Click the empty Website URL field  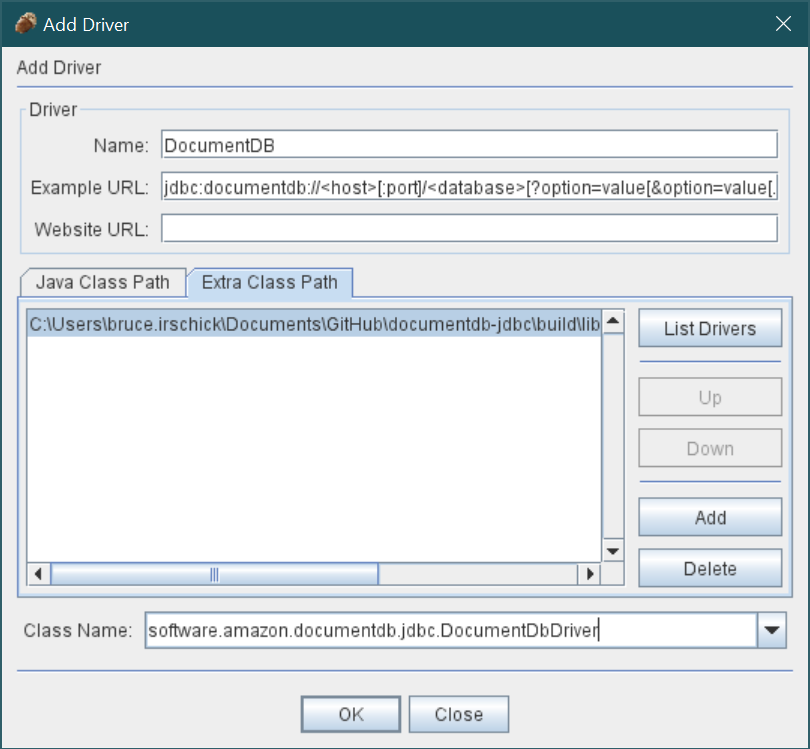[x=469, y=229]
